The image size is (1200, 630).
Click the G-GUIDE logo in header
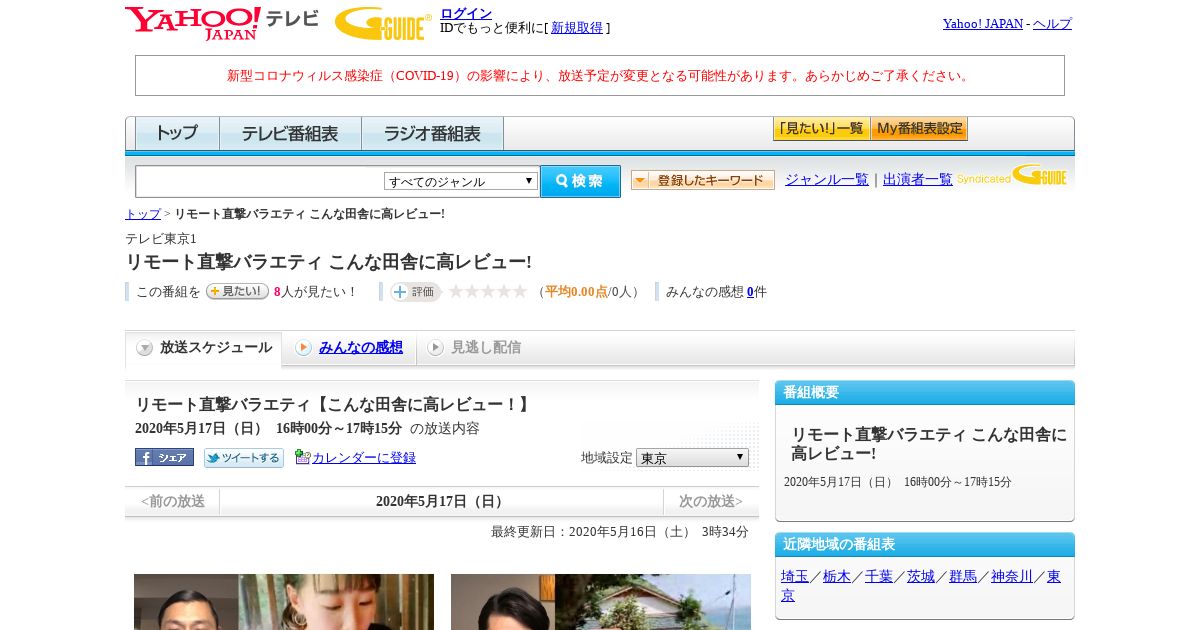pyautogui.click(x=383, y=23)
